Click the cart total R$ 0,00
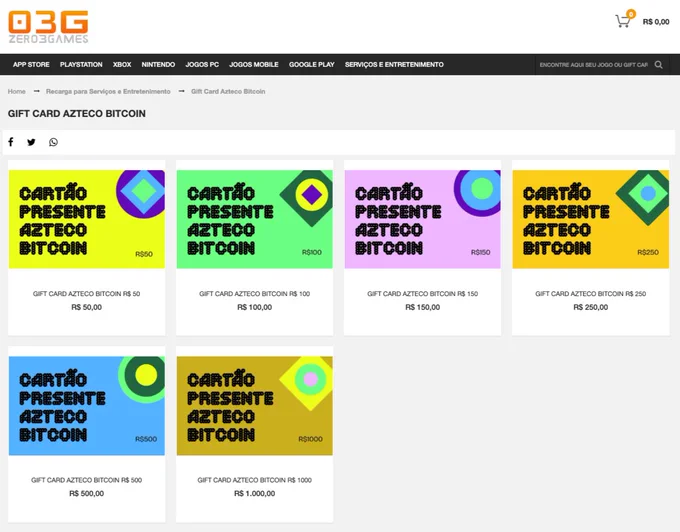This screenshot has height=532, width=680. (656, 22)
